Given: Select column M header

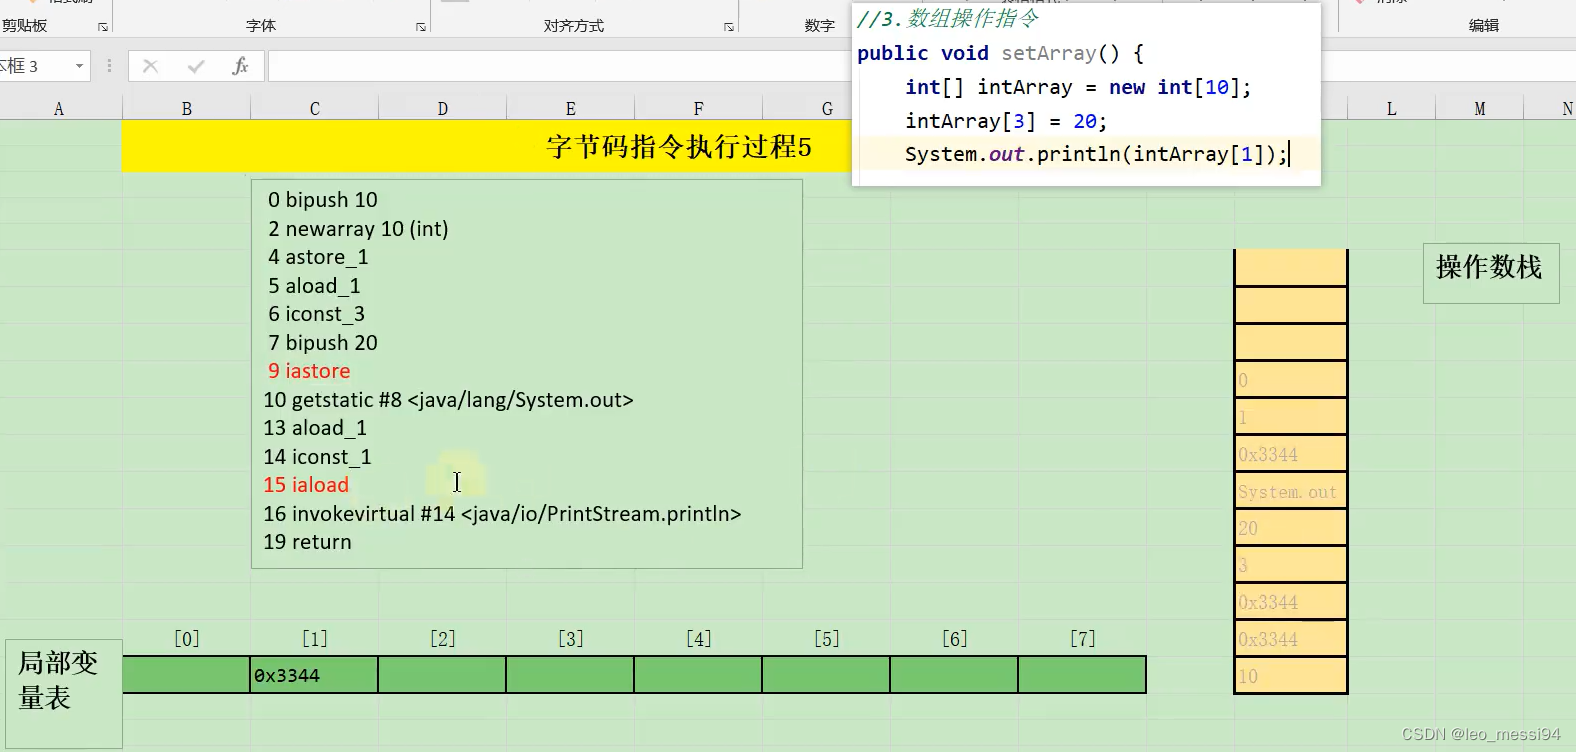Looking at the screenshot, I should 1479,108.
